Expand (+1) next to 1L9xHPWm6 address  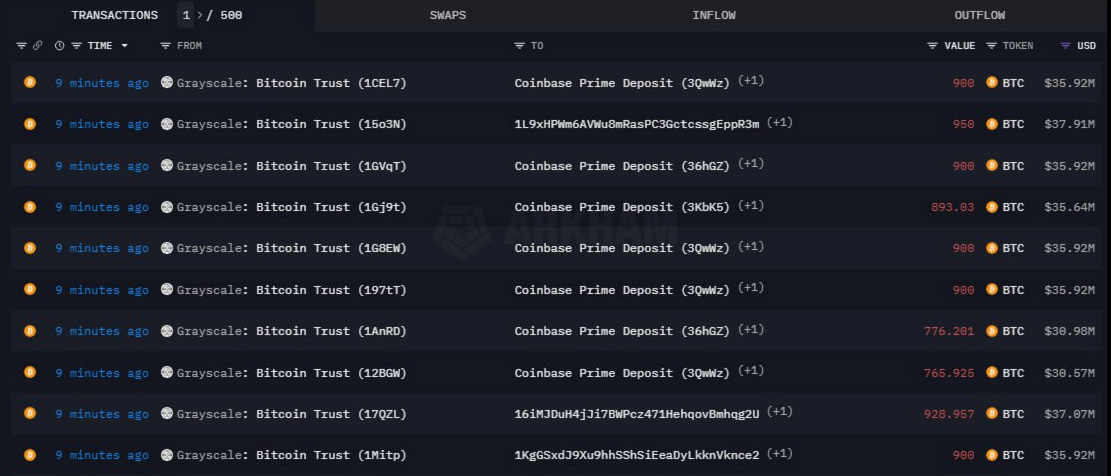coord(780,123)
